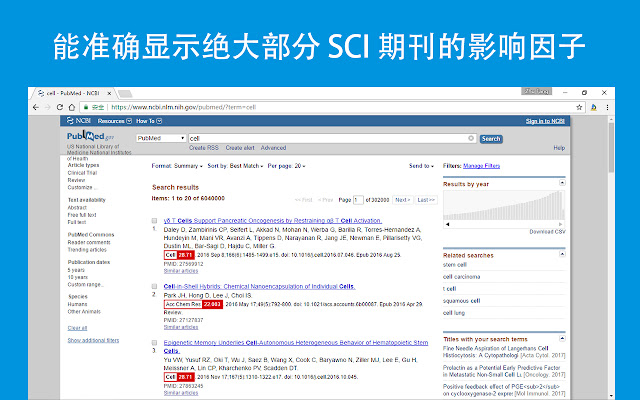Click the Cell 28.71 impact factor badge of result 3
This screenshot has width=640, height=400.
(179, 377)
